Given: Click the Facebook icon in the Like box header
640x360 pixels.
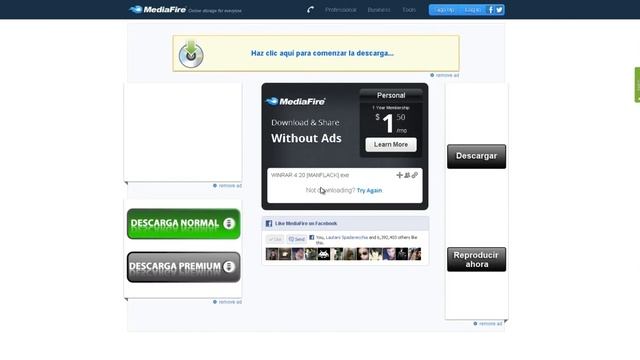Looking at the screenshot, I should coord(269,223).
